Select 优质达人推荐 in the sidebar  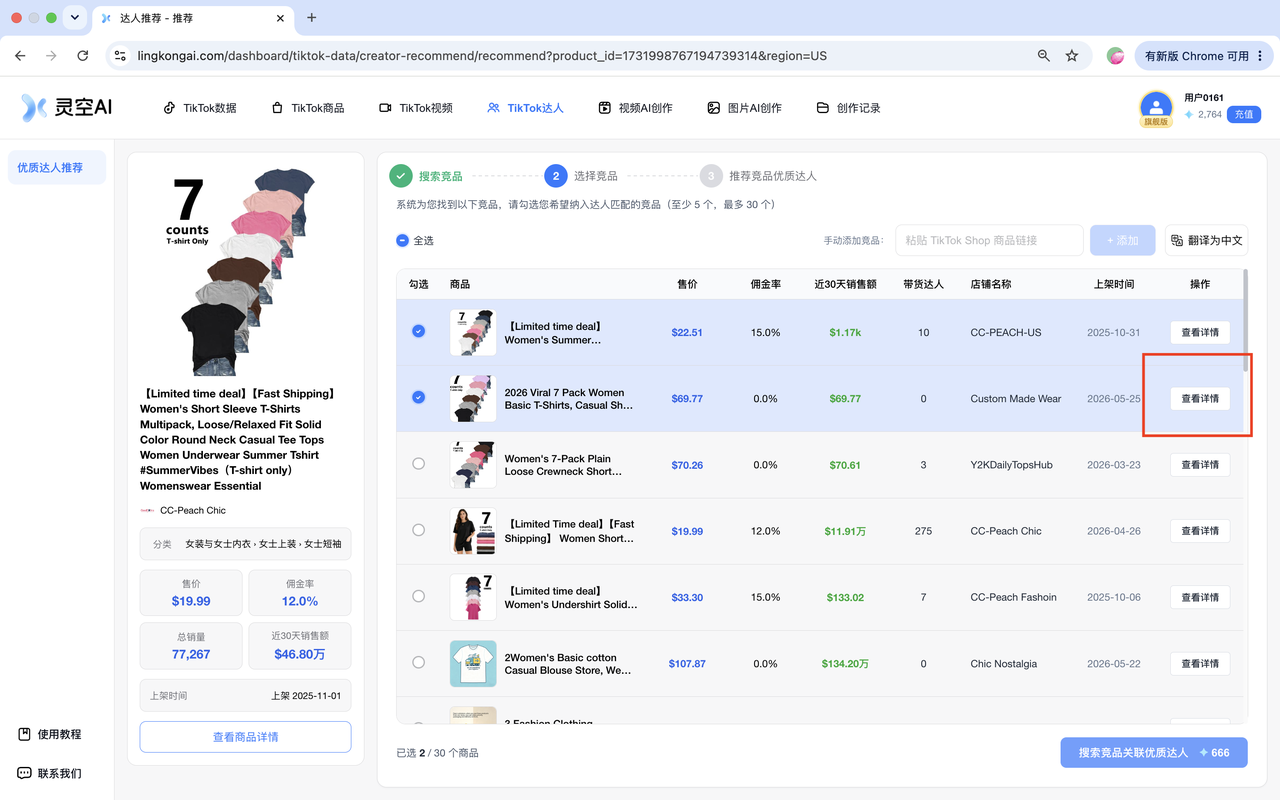57,168
